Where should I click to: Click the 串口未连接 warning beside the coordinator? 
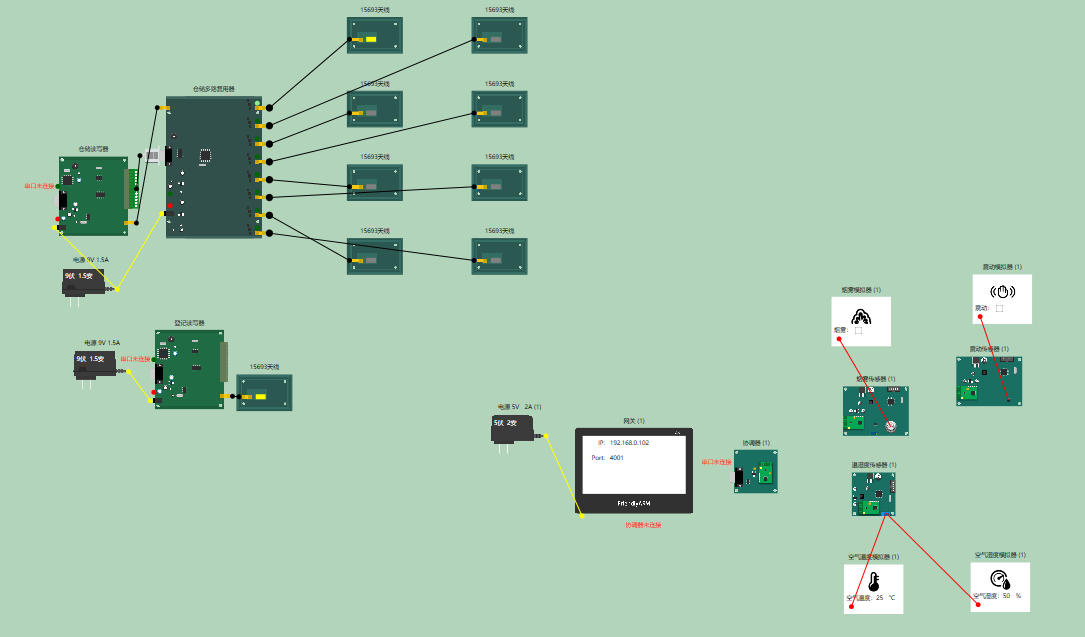click(716, 462)
